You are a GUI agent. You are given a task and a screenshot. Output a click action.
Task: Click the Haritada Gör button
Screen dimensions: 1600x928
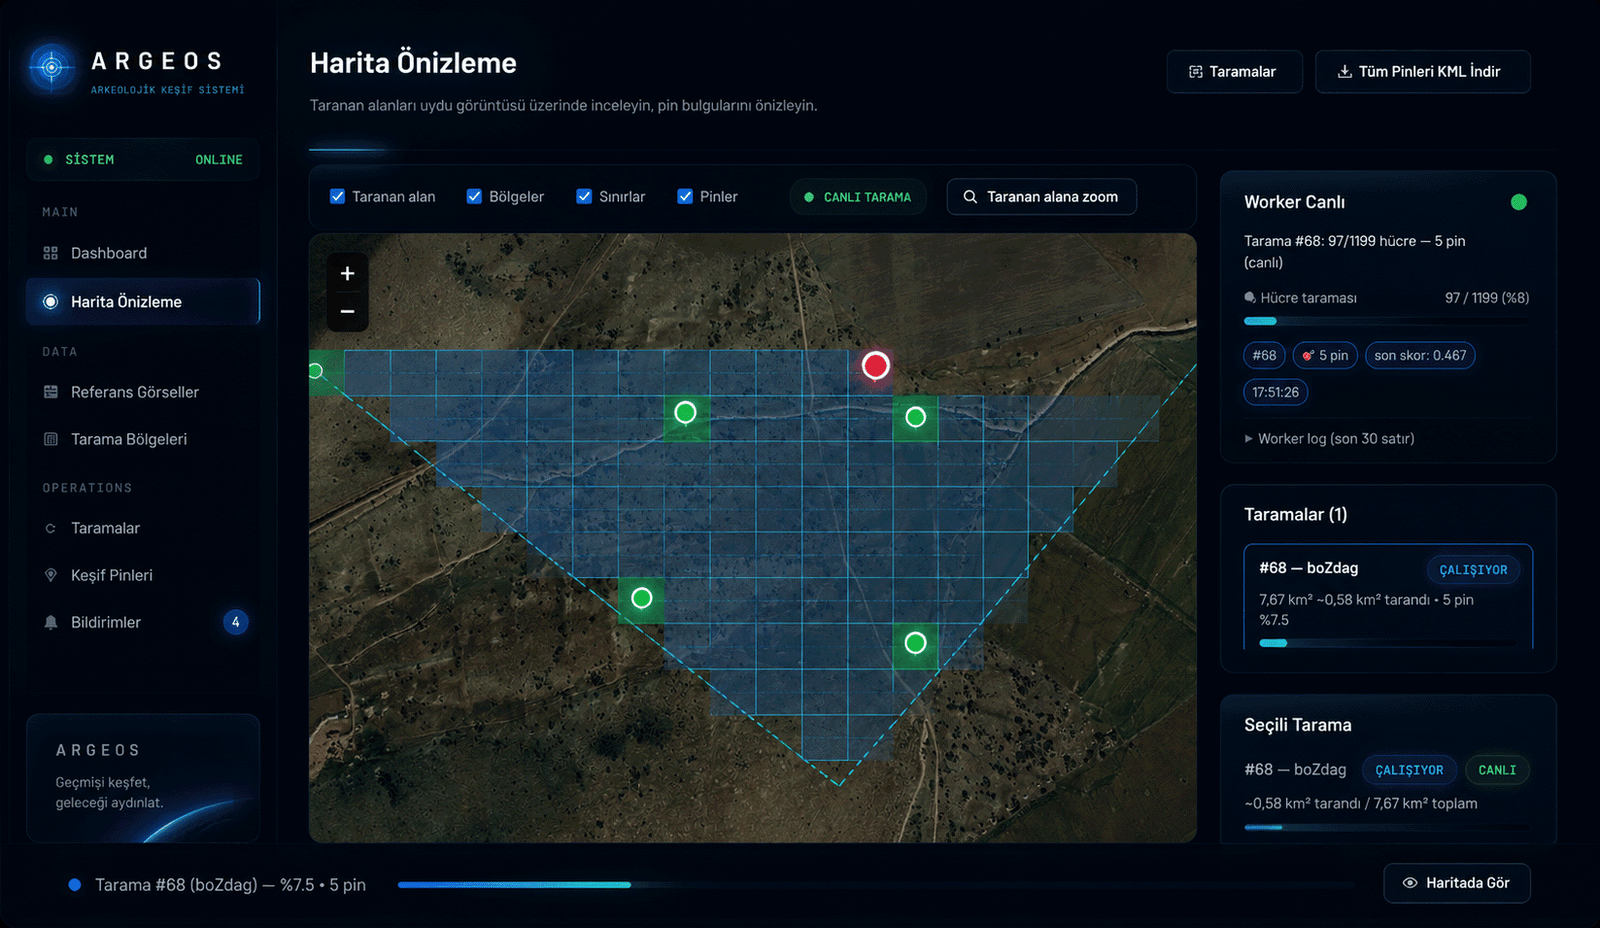click(1457, 883)
